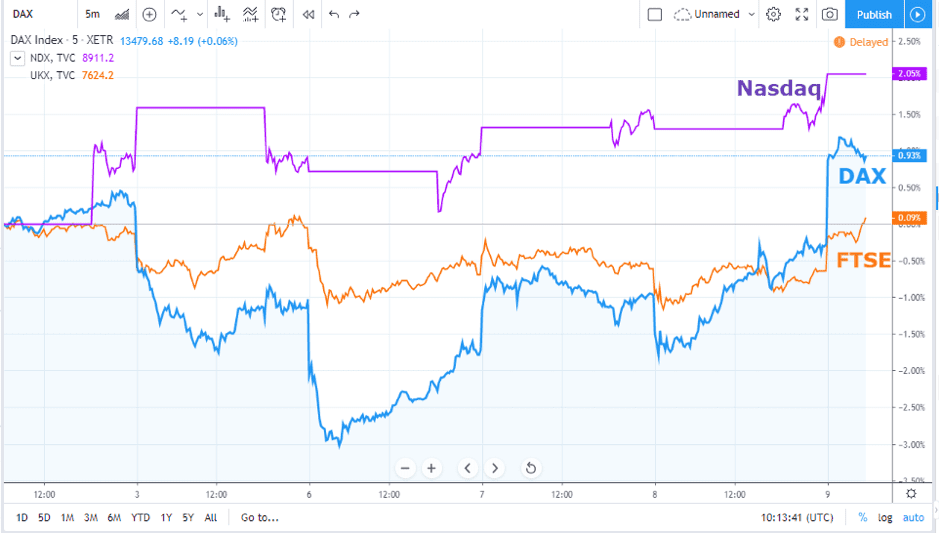Screen dimensions: 939x533
Task: Toggle the log scale option
Action: 885,517
